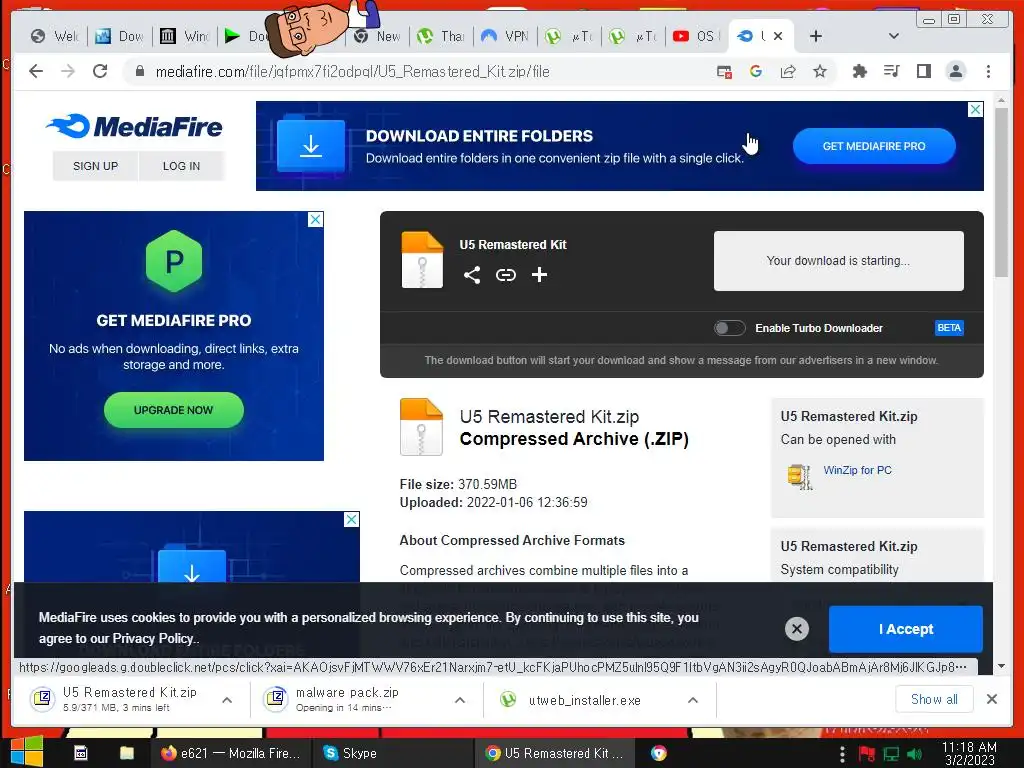This screenshot has height=768, width=1024.
Task: Click the LOG IN button
Action: tap(182, 166)
